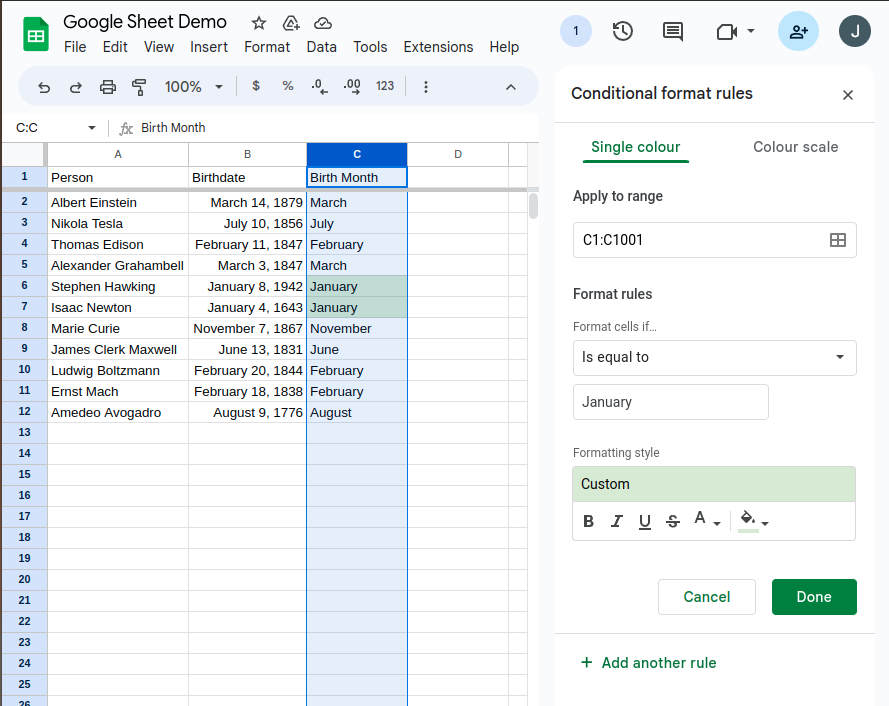Check the cloud save status icon
The image size is (889, 706).
pos(323,23)
